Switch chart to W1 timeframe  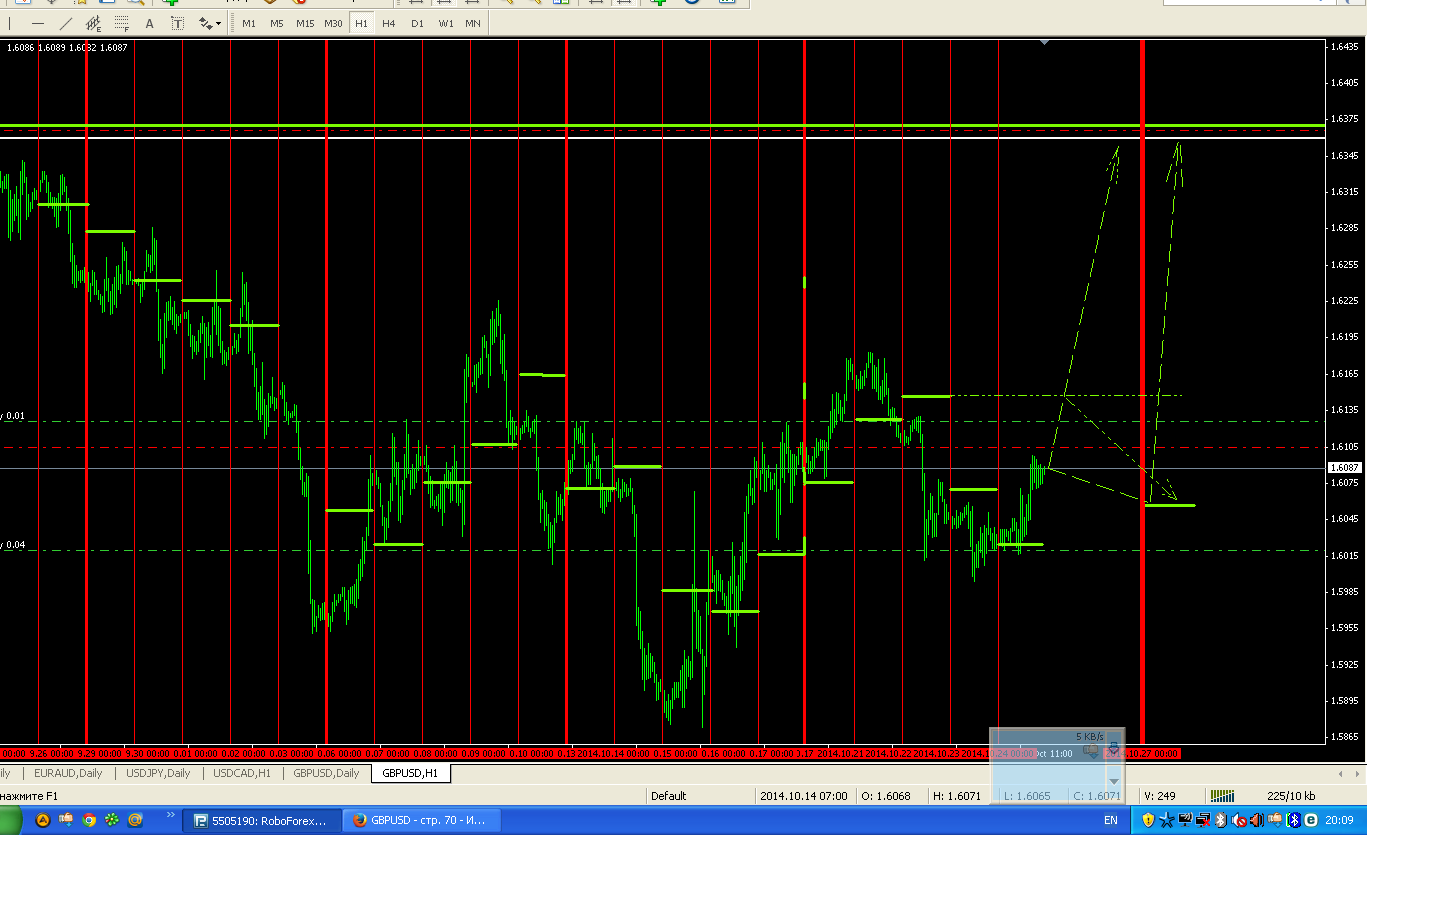tap(445, 23)
